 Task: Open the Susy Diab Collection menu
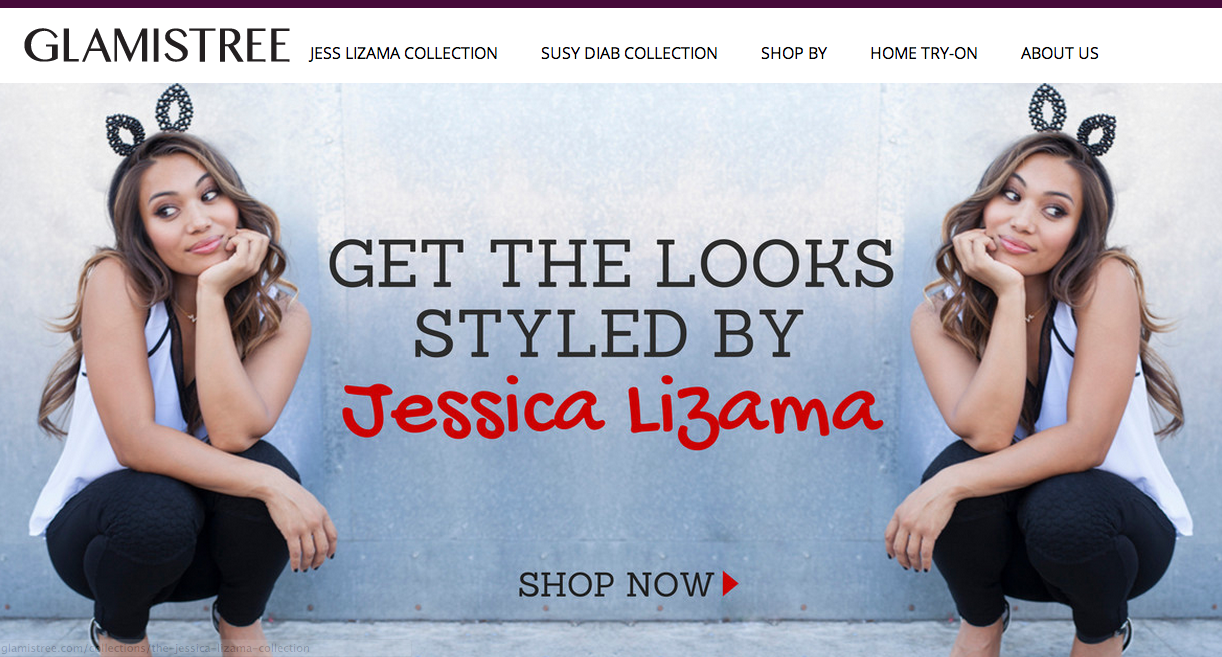pos(629,53)
